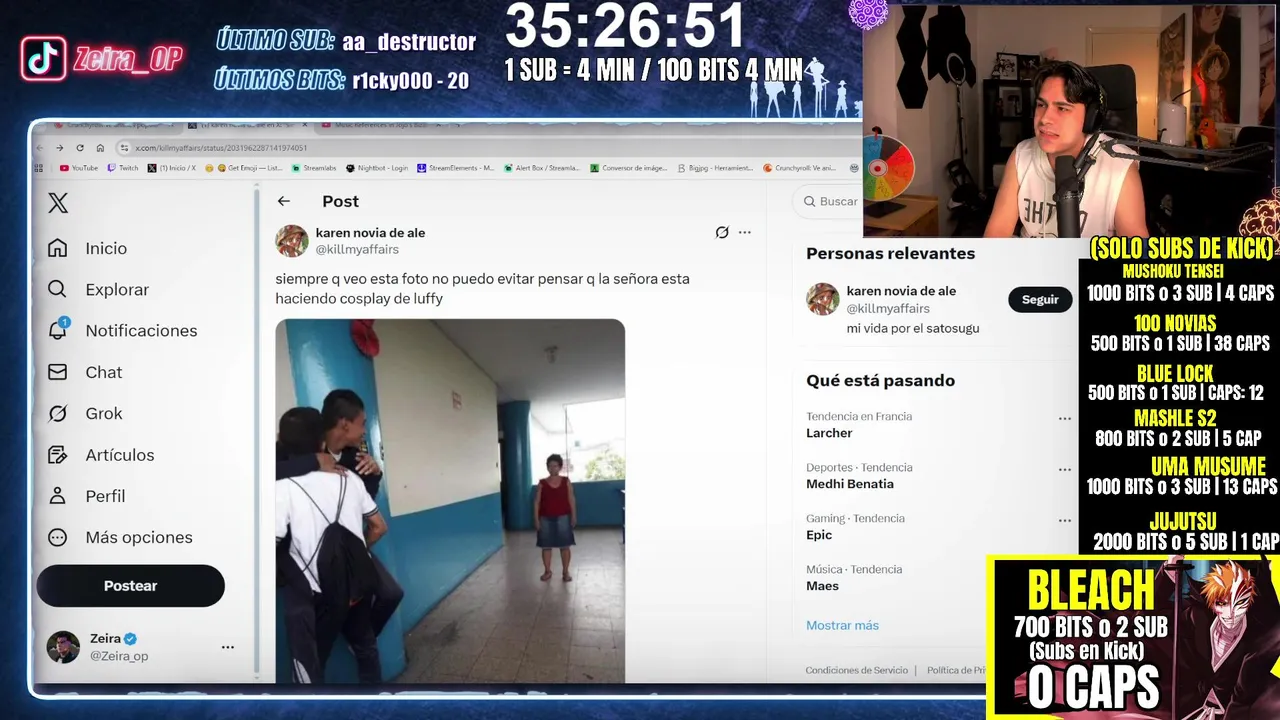
Task: Open the Larcher trend
Action: (x=829, y=433)
